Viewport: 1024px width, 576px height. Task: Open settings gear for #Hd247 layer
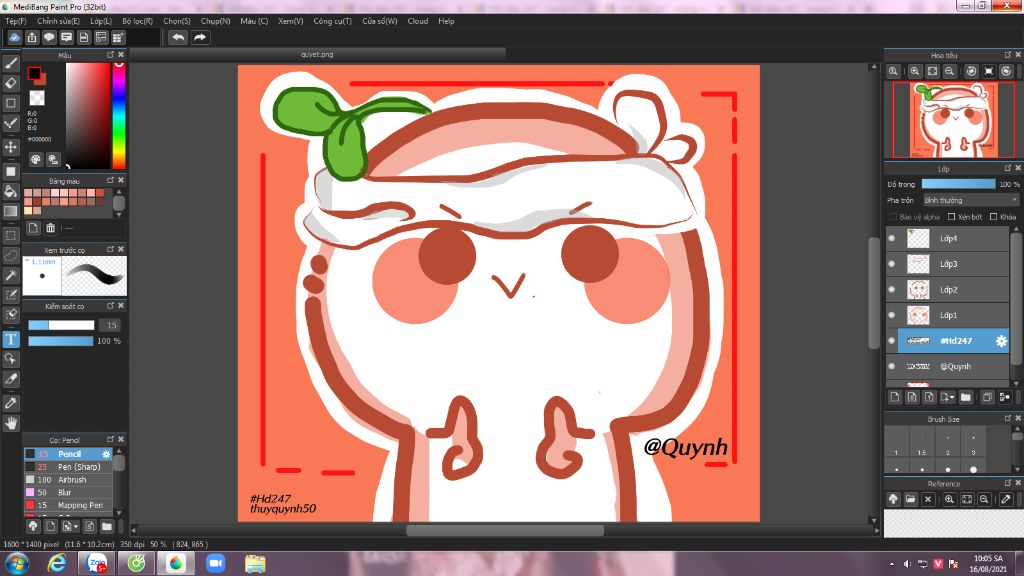1000,340
